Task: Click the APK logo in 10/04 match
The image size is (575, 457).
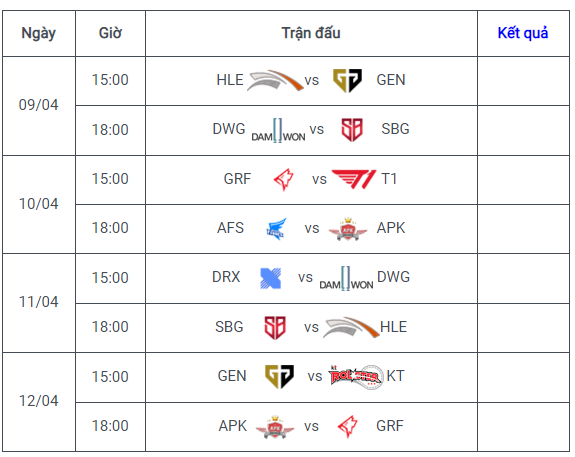Action: tap(348, 229)
